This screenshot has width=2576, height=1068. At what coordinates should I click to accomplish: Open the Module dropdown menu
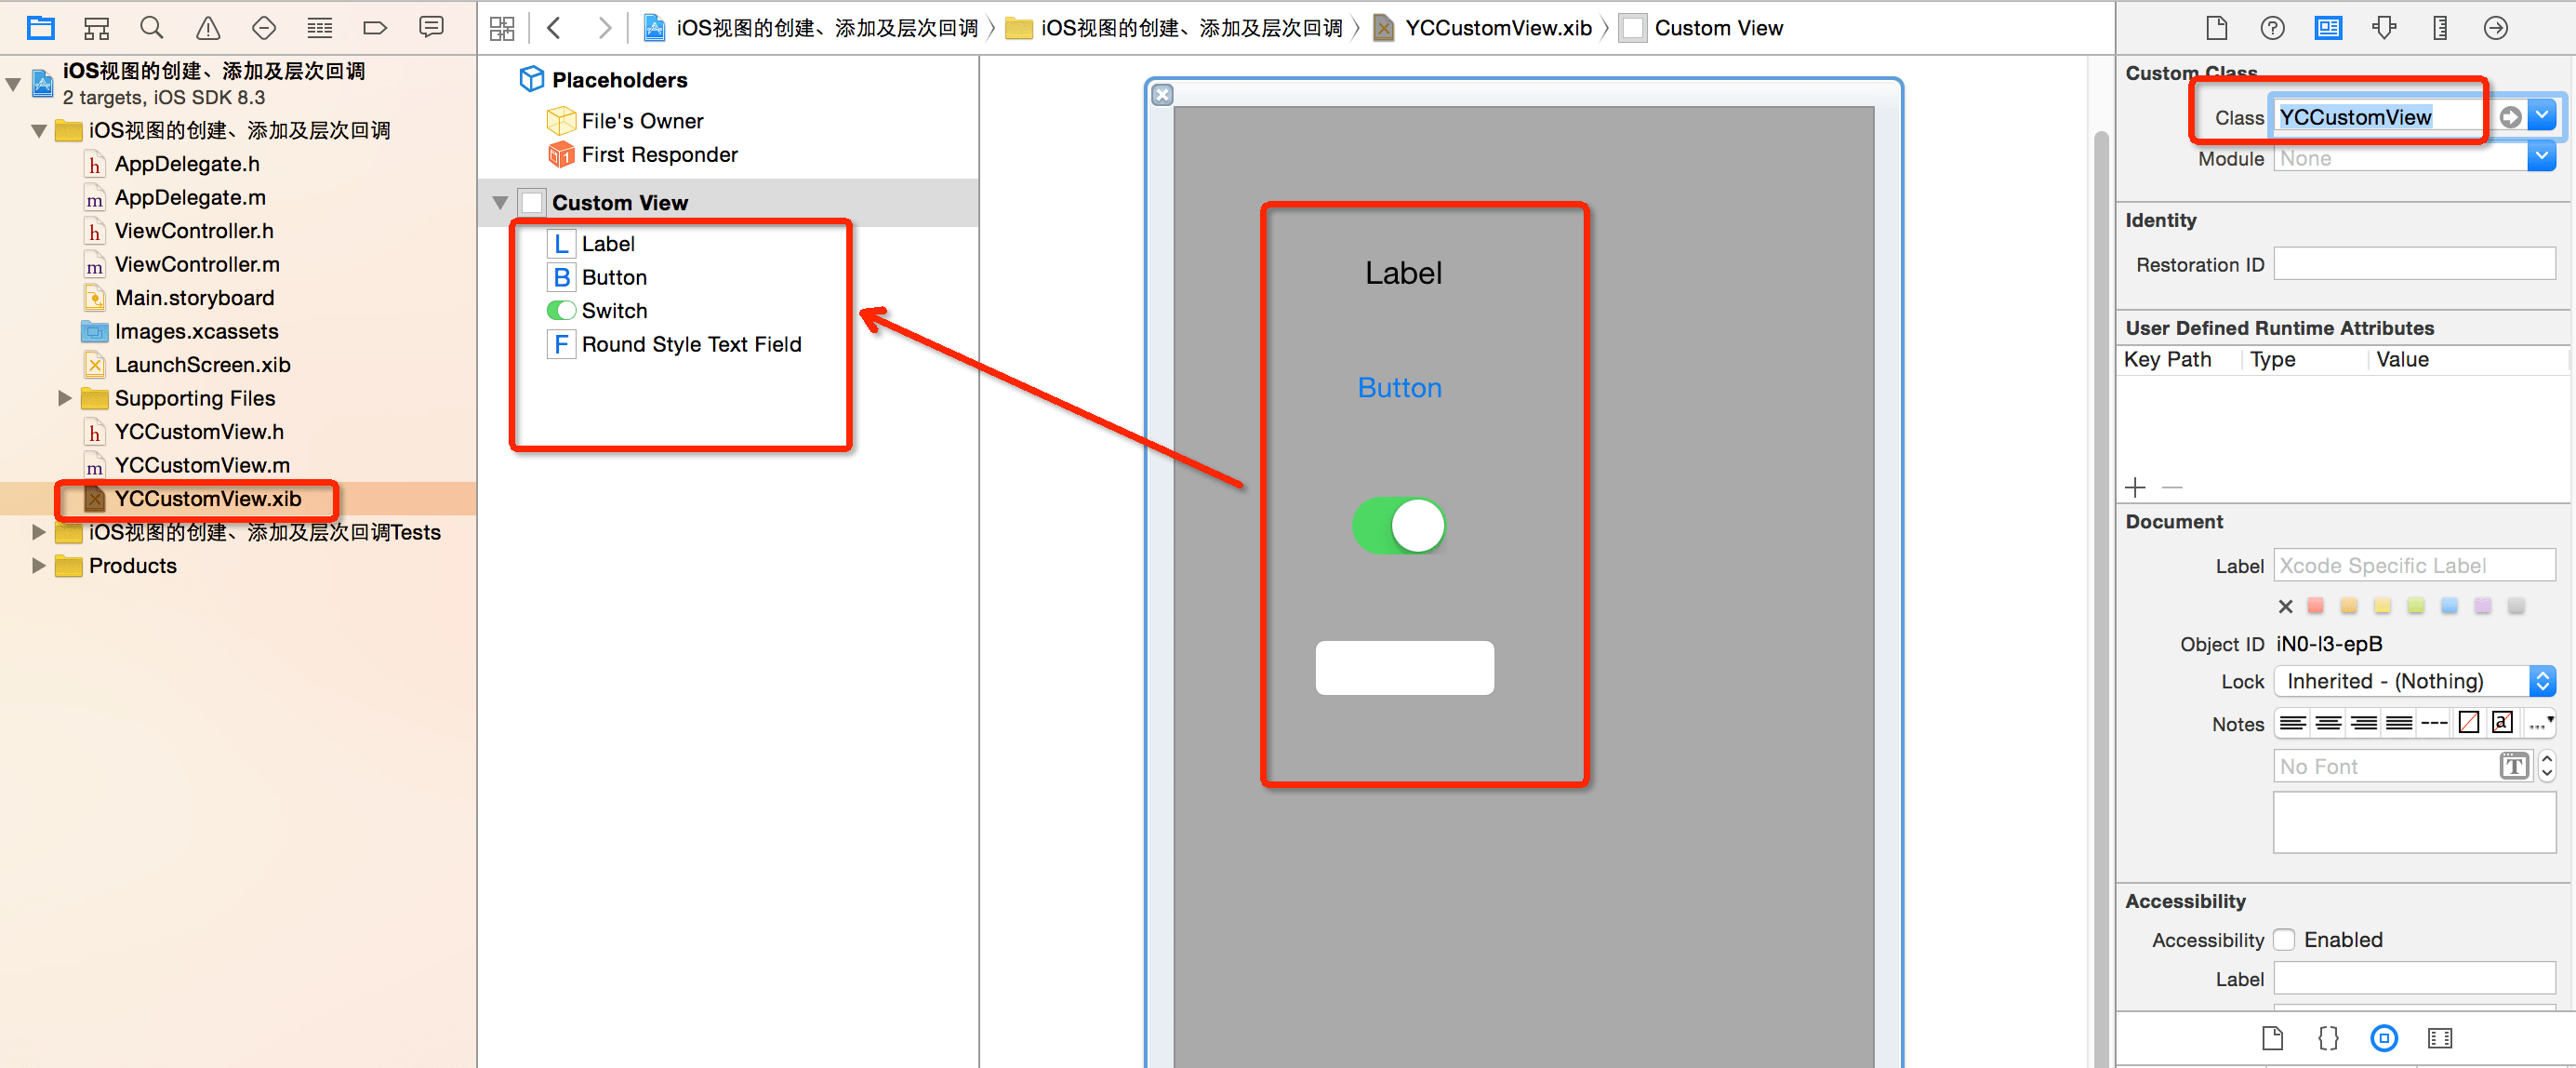click(2544, 158)
